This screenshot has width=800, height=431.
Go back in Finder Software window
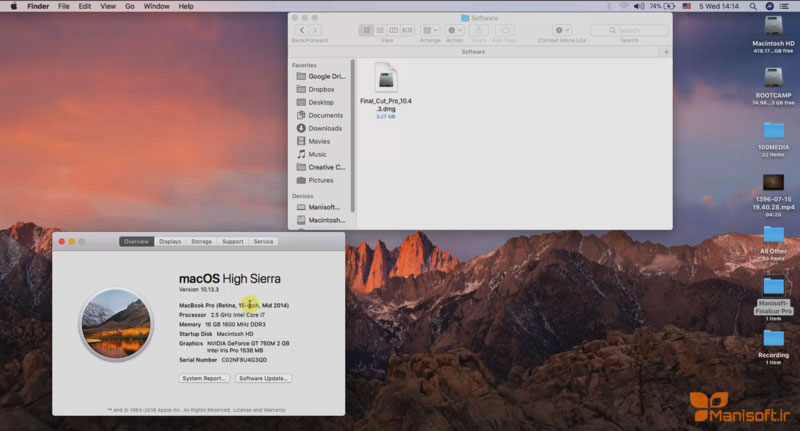(302, 30)
